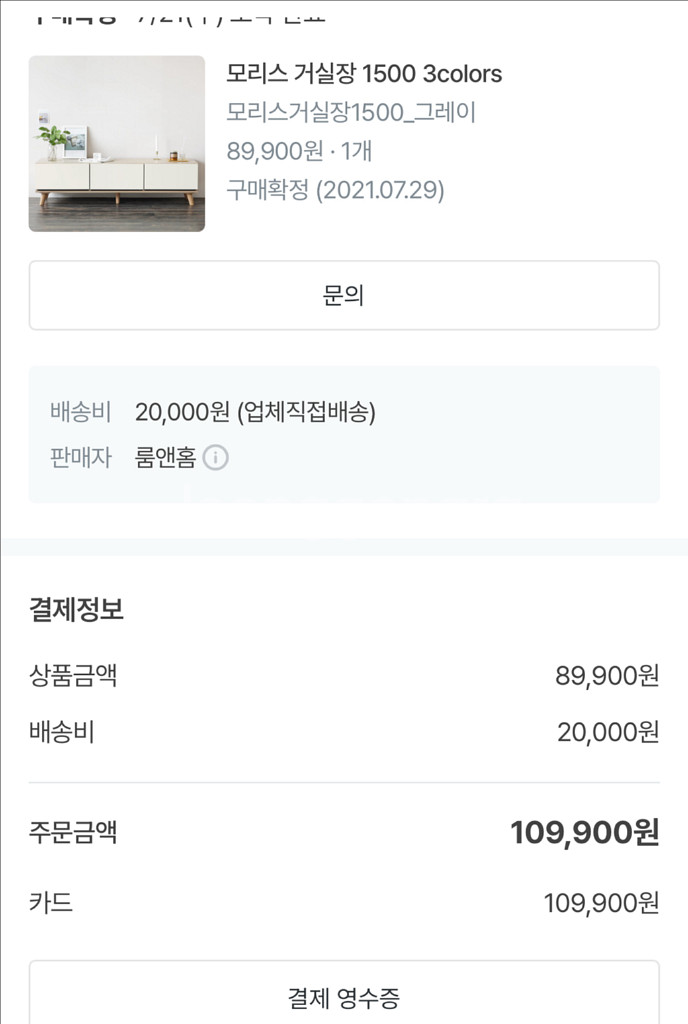Select the 상품금액 label
The width and height of the screenshot is (688, 1024).
point(73,675)
